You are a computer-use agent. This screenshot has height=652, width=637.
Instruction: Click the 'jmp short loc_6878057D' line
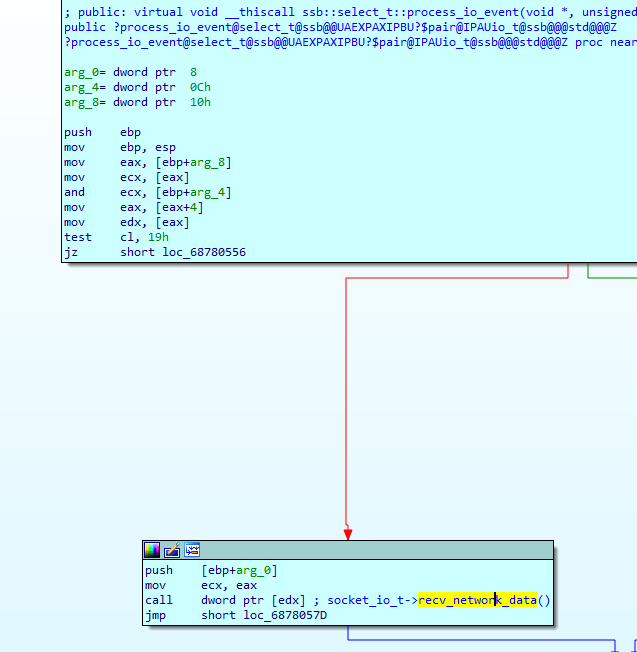(236, 615)
